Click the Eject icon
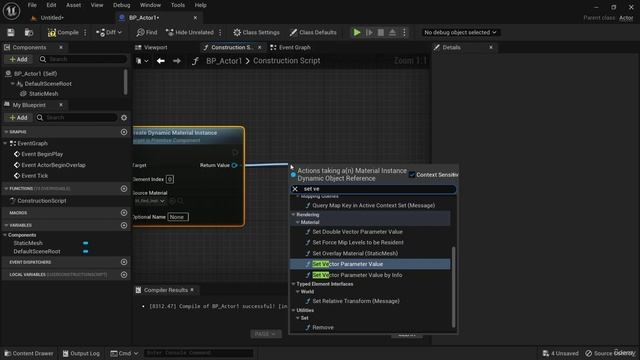Screen dimensions: 640x360 pos(392,32)
